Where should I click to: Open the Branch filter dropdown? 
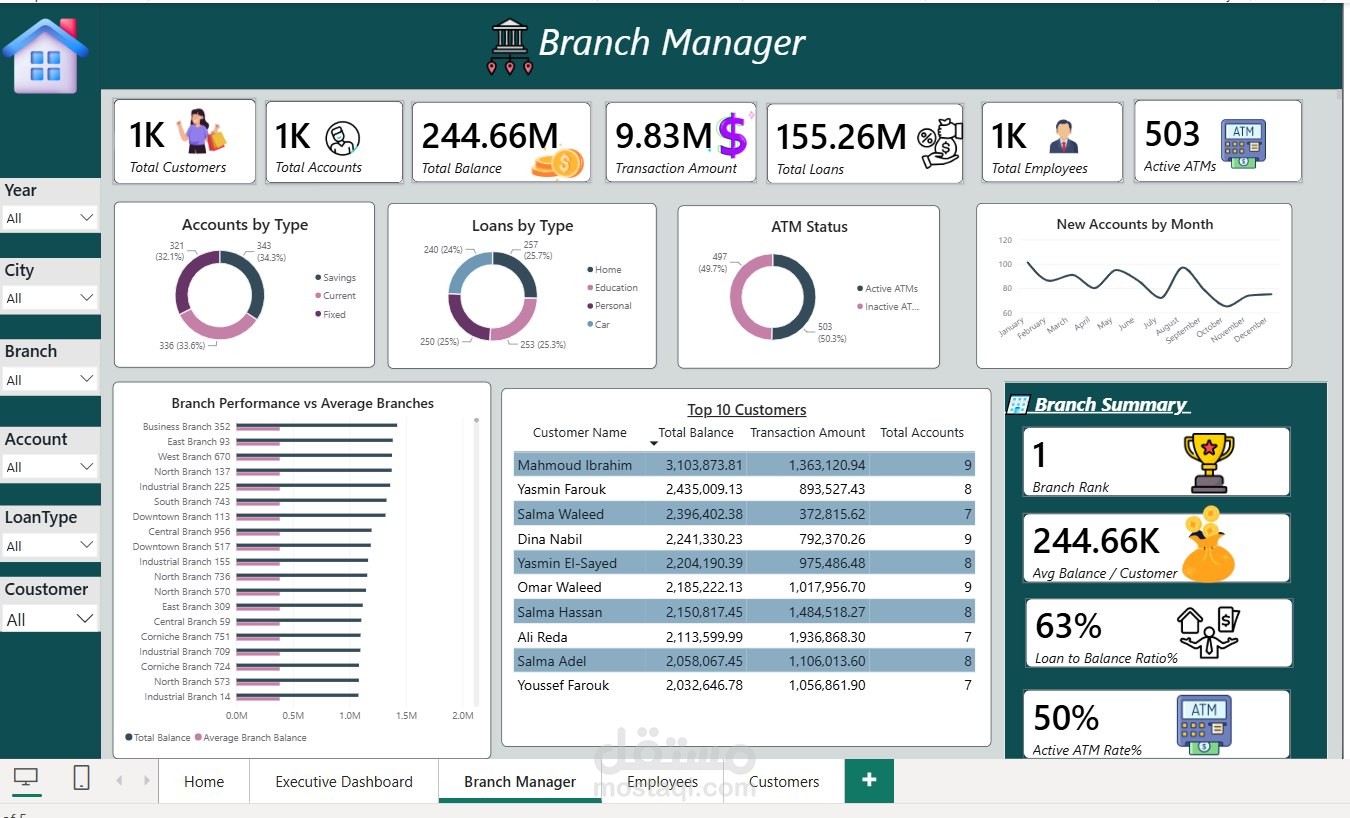click(49, 380)
